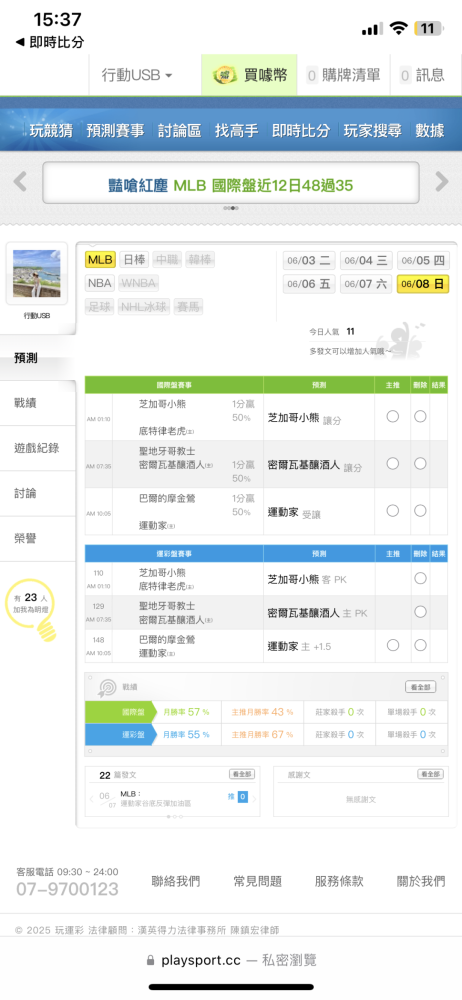Open 玩家搜尋 in the nav bar
Screen dimensions: 462x1000
373,131
